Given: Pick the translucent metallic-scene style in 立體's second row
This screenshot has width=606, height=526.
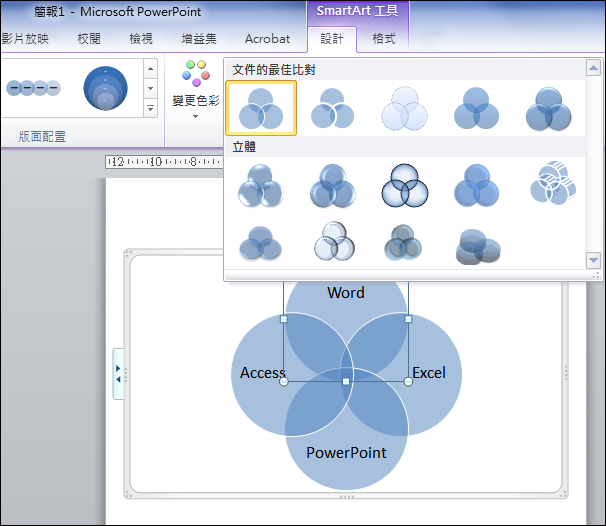Looking at the screenshot, I should coord(334,242).
